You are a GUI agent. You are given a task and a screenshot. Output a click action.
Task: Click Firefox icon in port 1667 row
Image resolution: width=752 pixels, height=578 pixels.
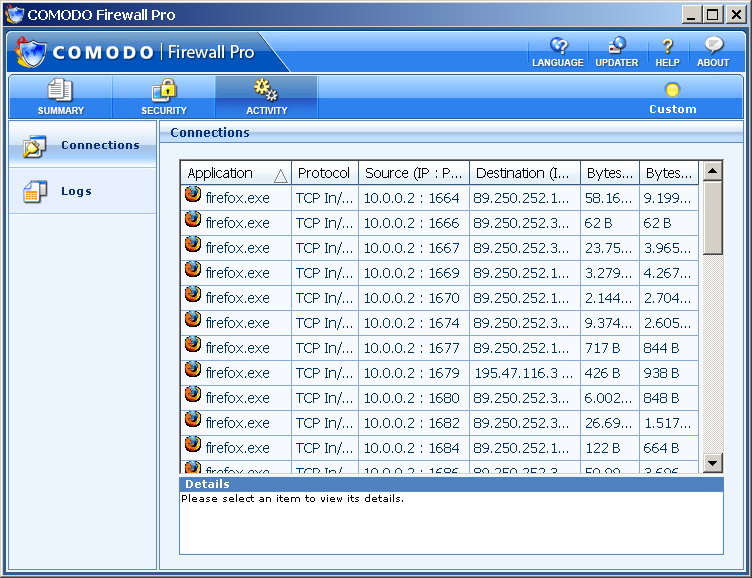click(193, 245)
